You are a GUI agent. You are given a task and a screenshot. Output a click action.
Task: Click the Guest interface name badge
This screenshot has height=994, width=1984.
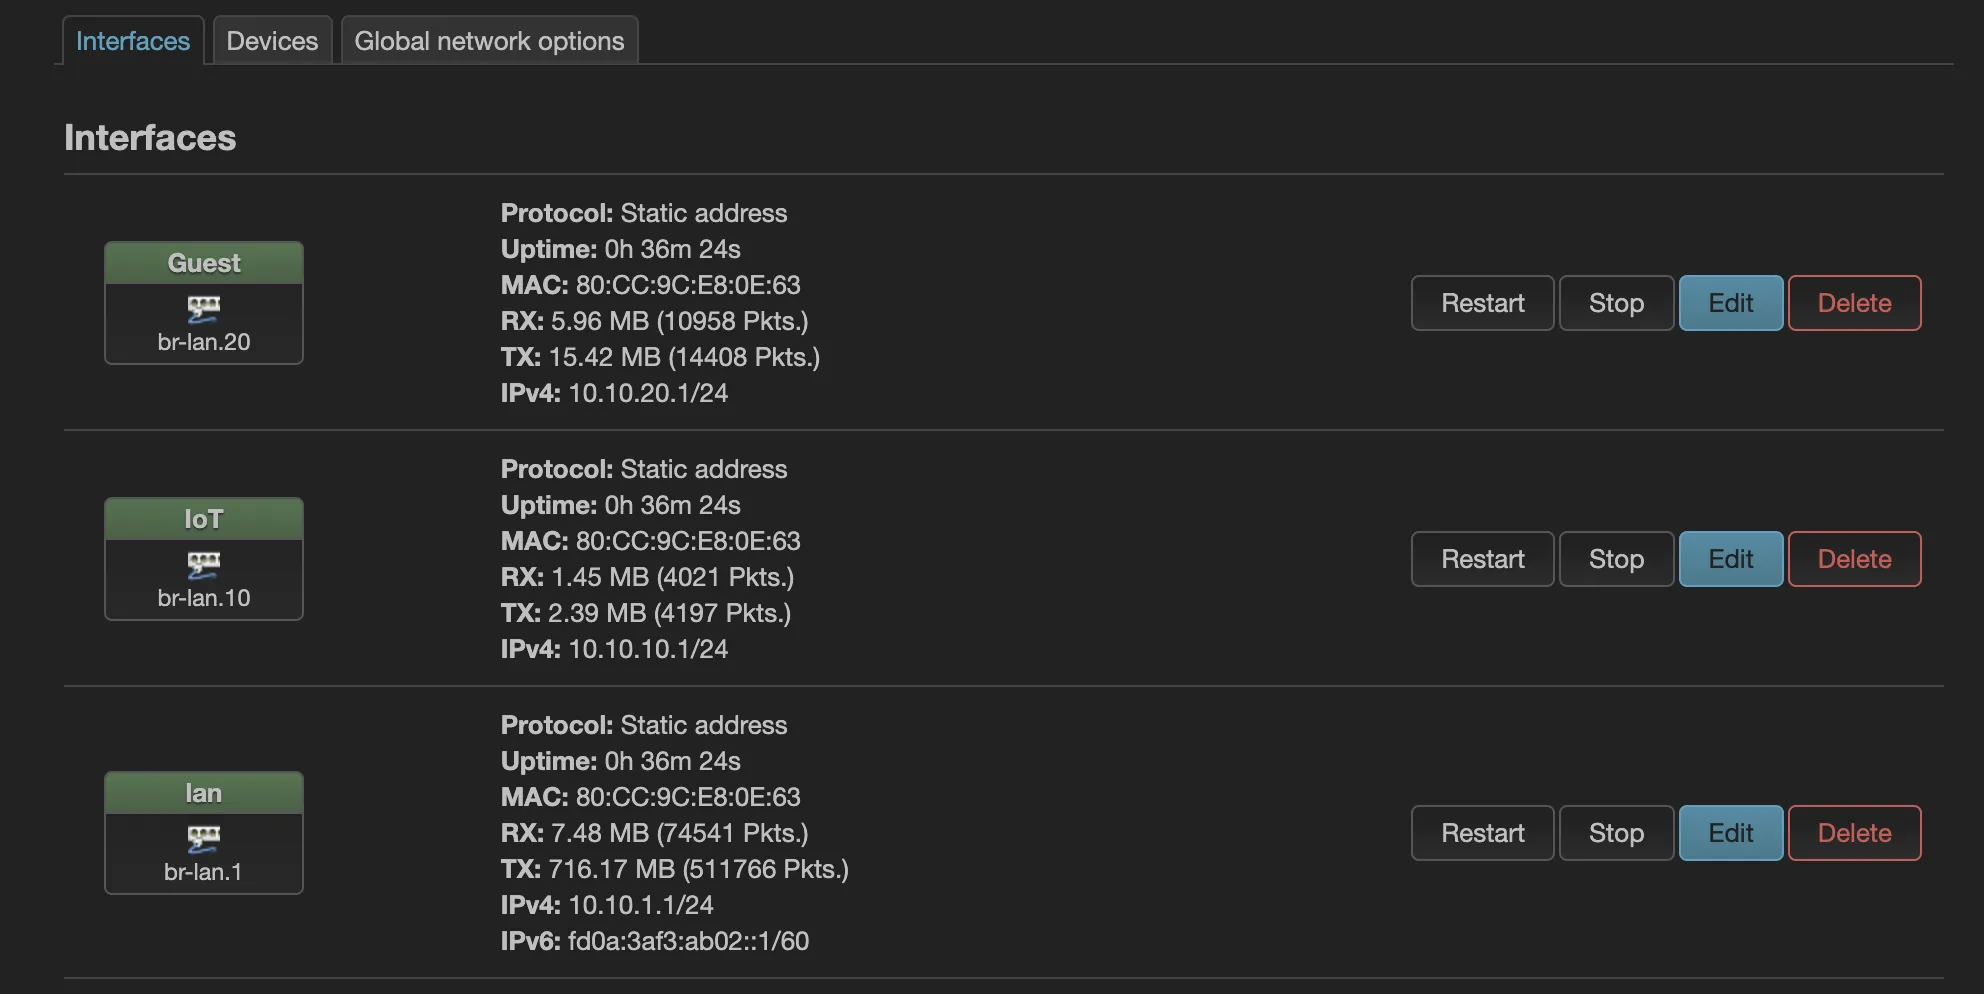[x=204, y=263]
